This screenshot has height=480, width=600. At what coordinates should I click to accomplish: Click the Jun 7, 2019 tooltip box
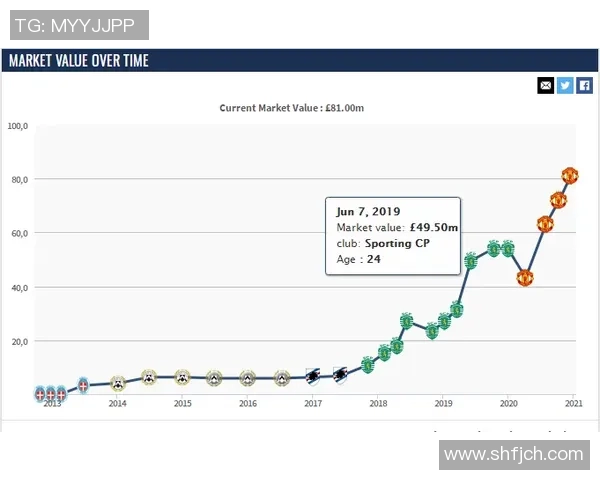[x=393, y=236]
